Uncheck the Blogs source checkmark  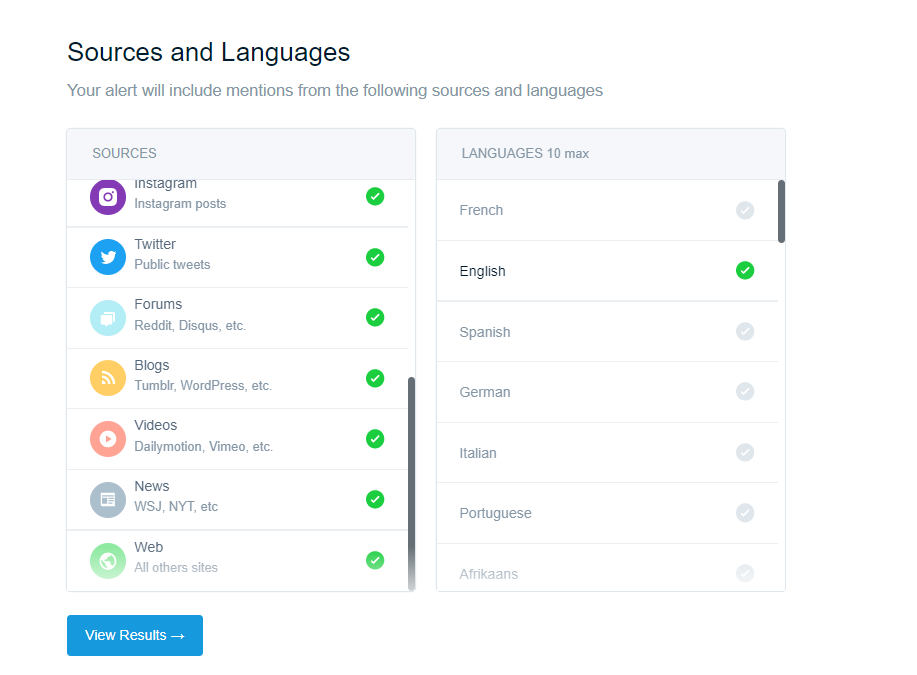pyautogui.click(x=375, y=378)
